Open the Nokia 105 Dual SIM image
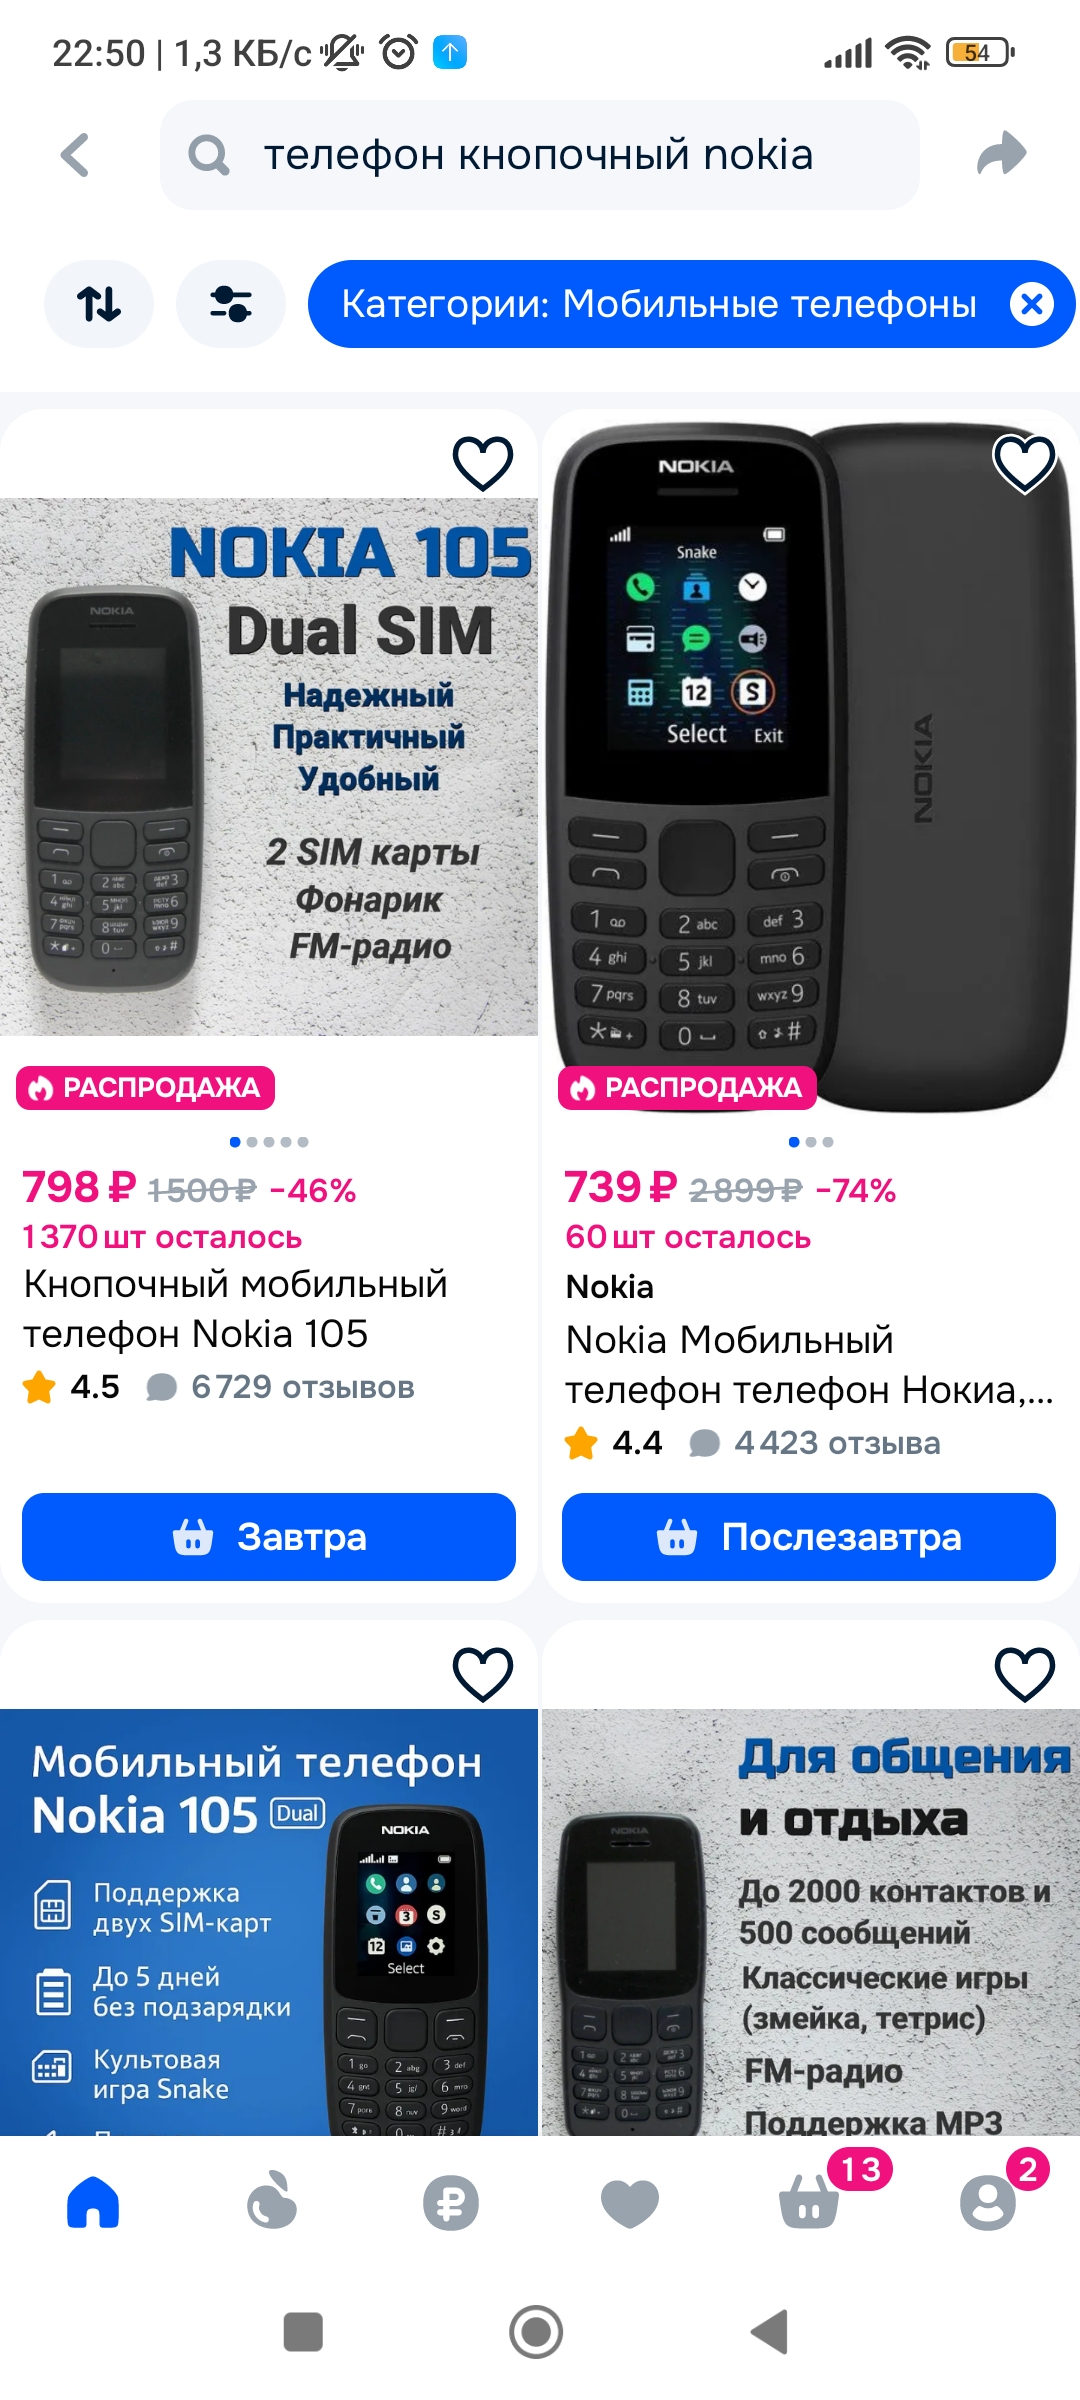The width and height of the screenshot is (1080, 2400). tap(269, 767)
